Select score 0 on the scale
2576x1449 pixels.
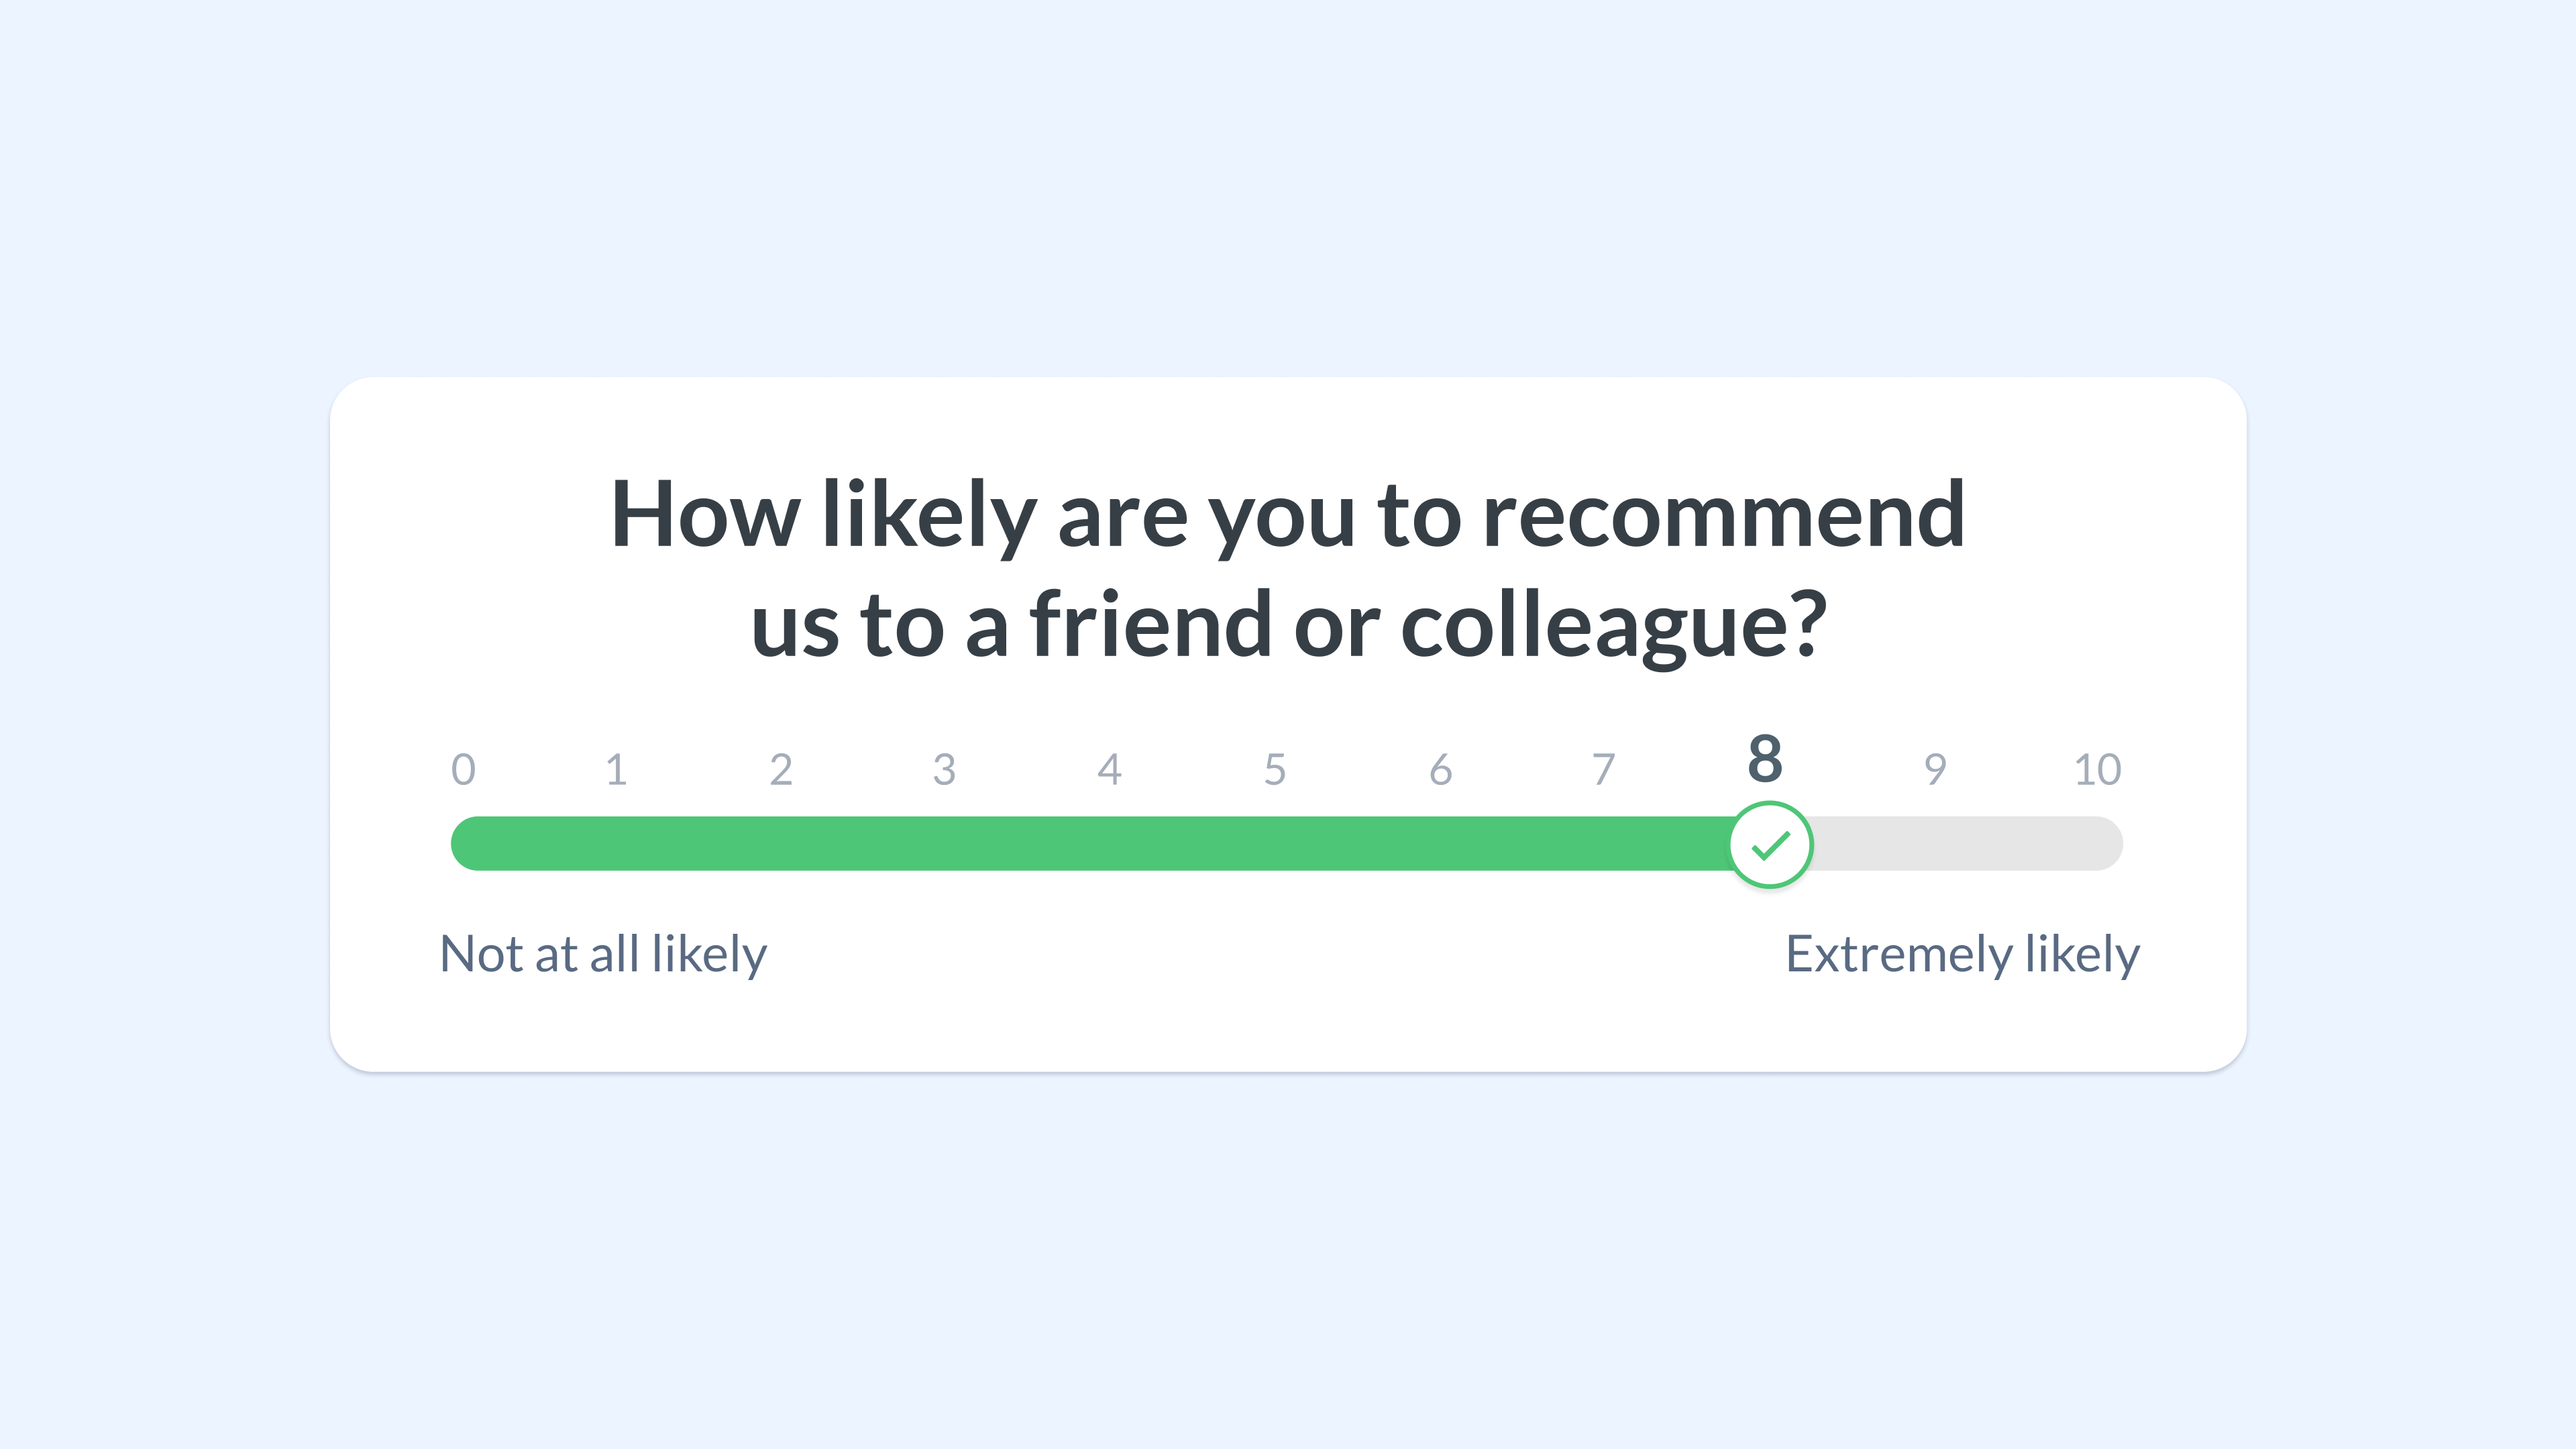[463, 769]
